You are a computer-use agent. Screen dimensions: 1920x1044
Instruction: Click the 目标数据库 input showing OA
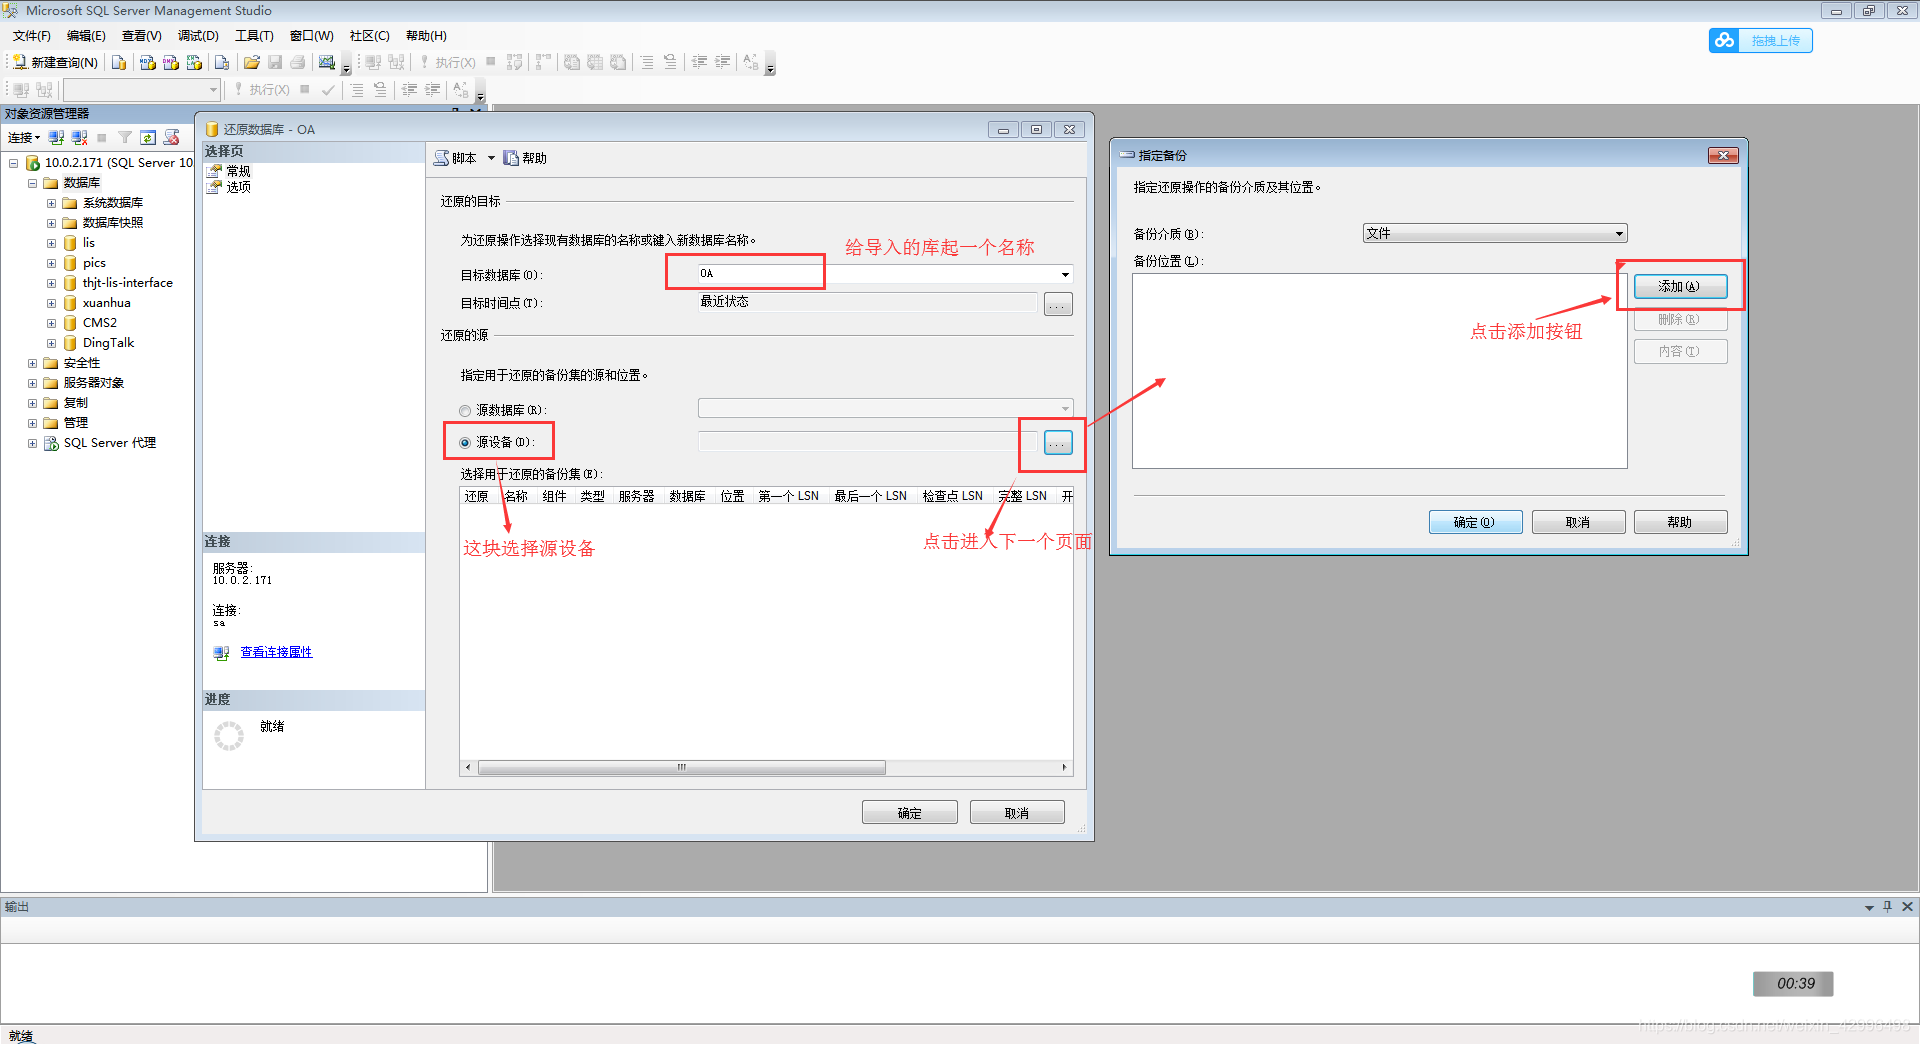pos(877,274)
